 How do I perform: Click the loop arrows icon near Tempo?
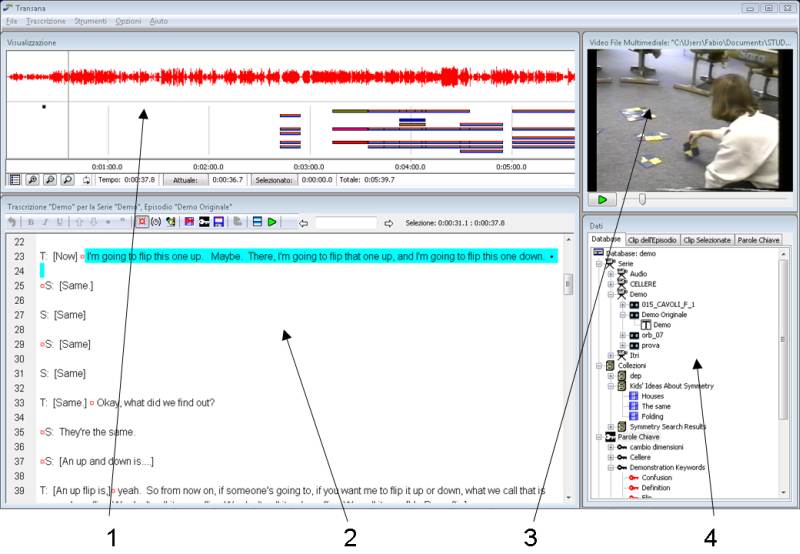click(x=86, y=180)
